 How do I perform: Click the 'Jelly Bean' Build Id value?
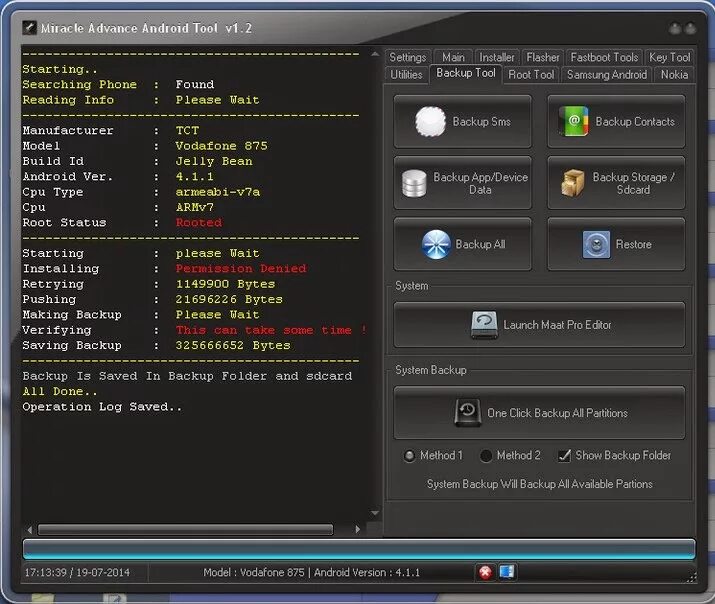click(214, 161)
